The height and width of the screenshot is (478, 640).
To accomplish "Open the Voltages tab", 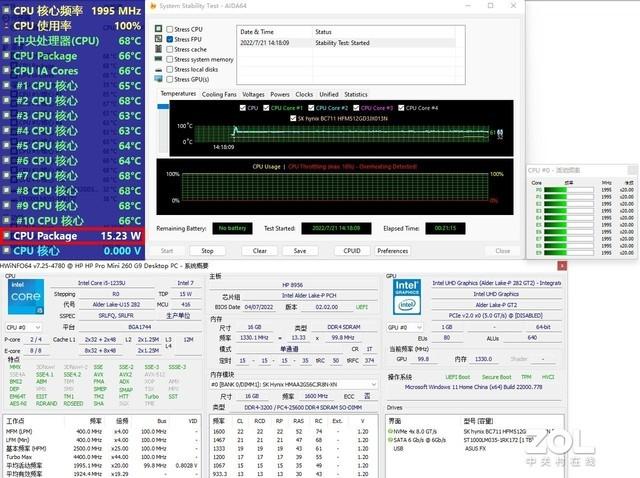I will point(253,94).
